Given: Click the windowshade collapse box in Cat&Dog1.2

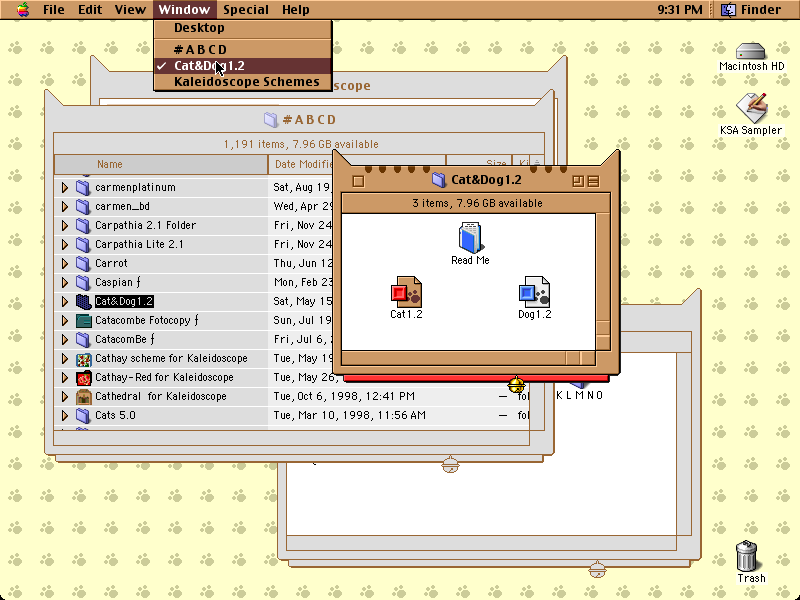Looking at the screenshot, I should coord(593,181).
